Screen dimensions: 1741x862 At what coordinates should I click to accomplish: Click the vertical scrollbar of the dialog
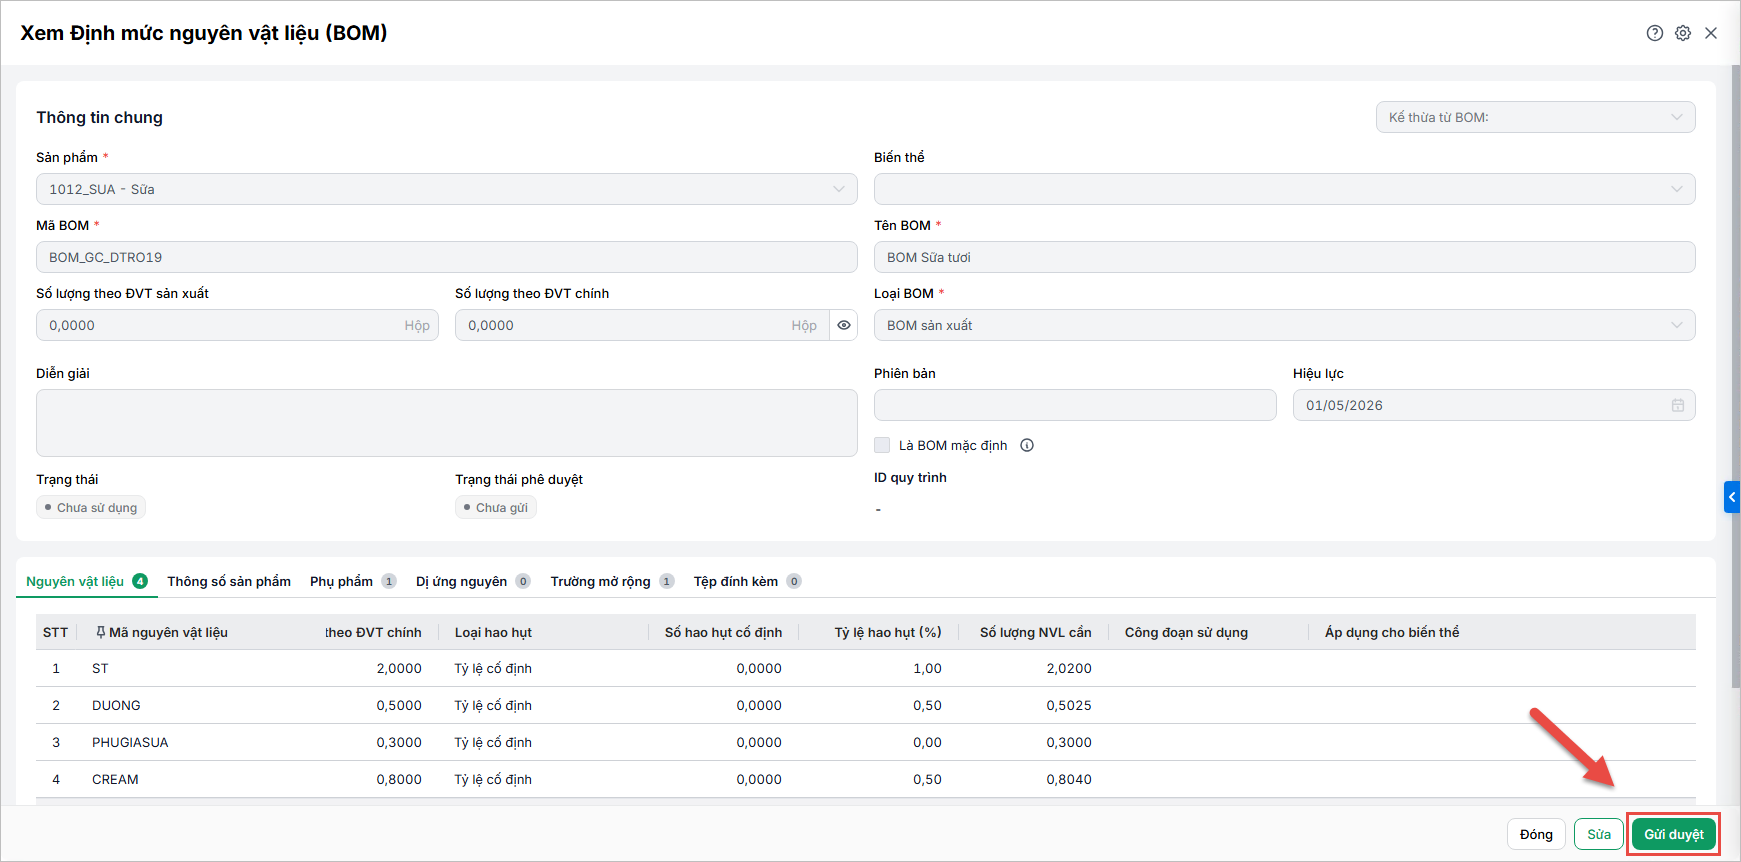click(x=1735, y=376)
